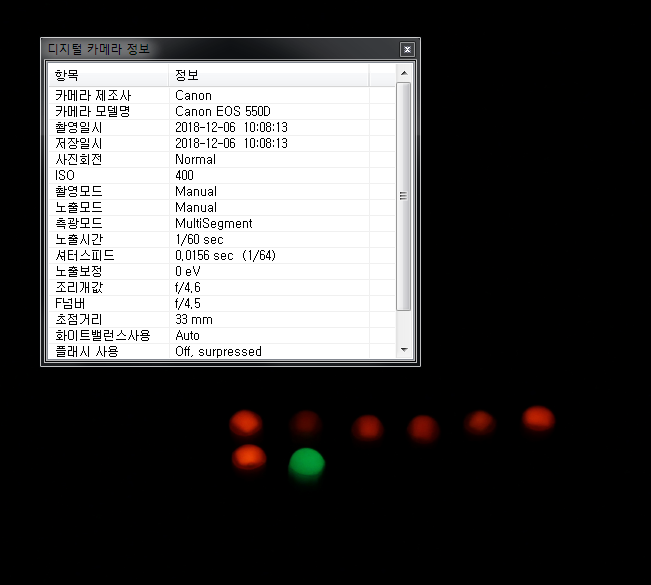Click the 카메라 모델명 row label
Image resolution: width=651 pixels, height=585 pixels.
click(x=93, y=111)
